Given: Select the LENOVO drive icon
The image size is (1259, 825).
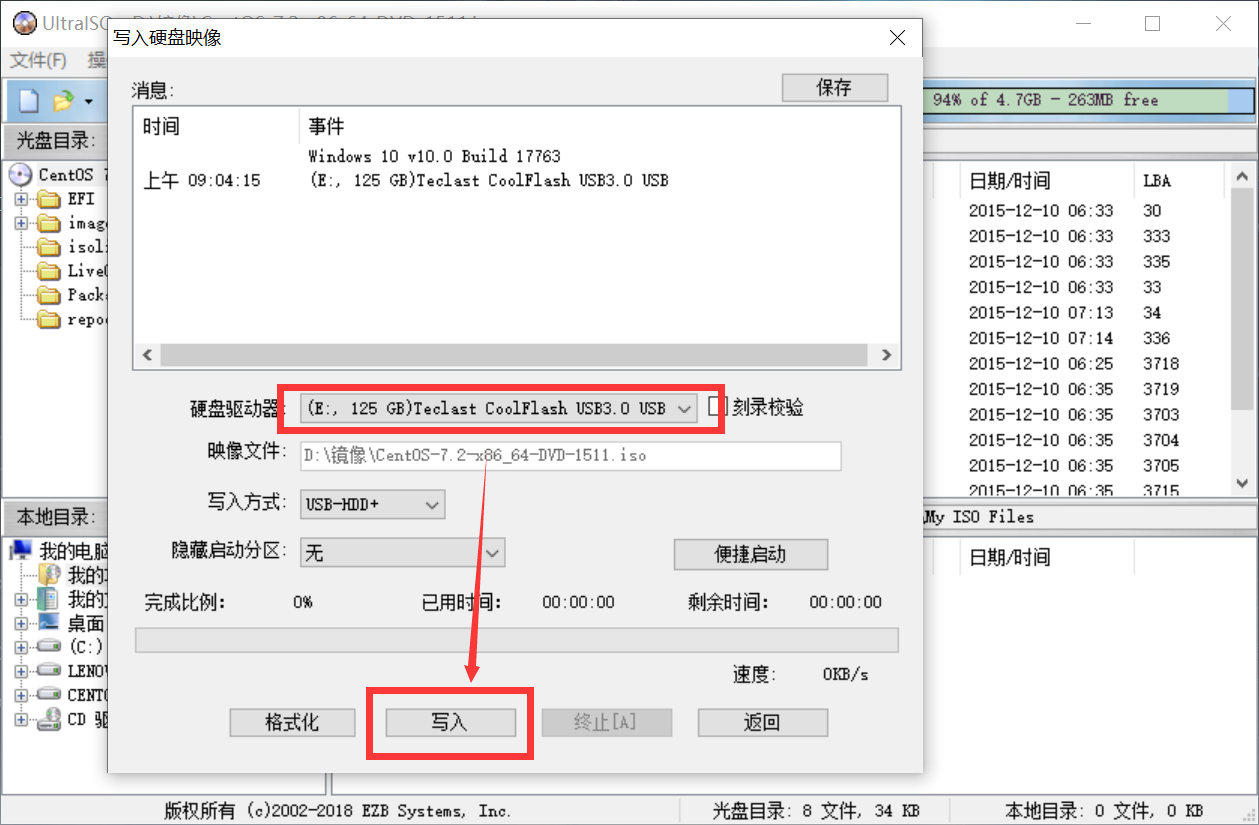Looking at the screenshot, I should [49, 671].
